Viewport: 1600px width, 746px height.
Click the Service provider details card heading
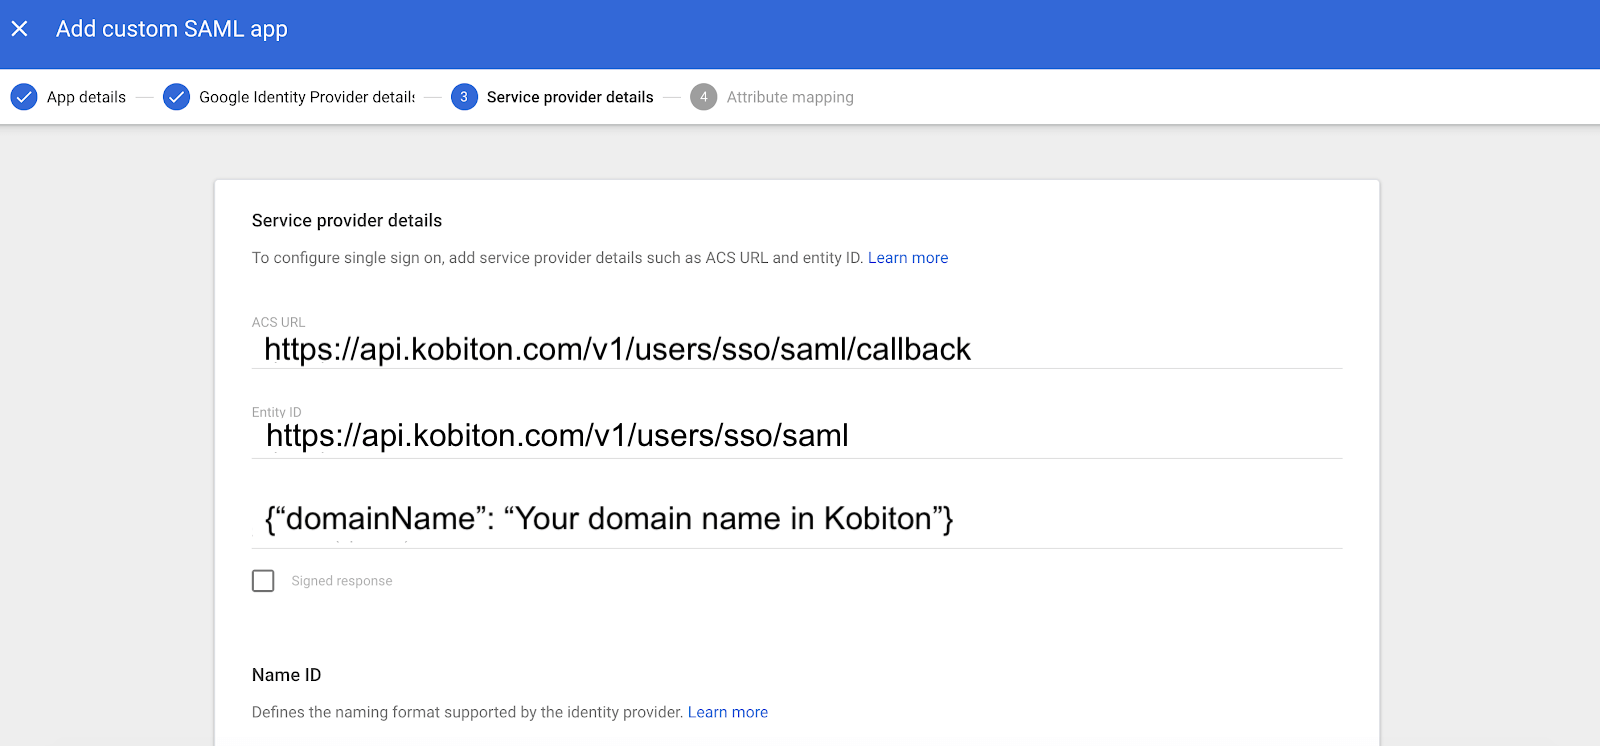click(347, 220)
